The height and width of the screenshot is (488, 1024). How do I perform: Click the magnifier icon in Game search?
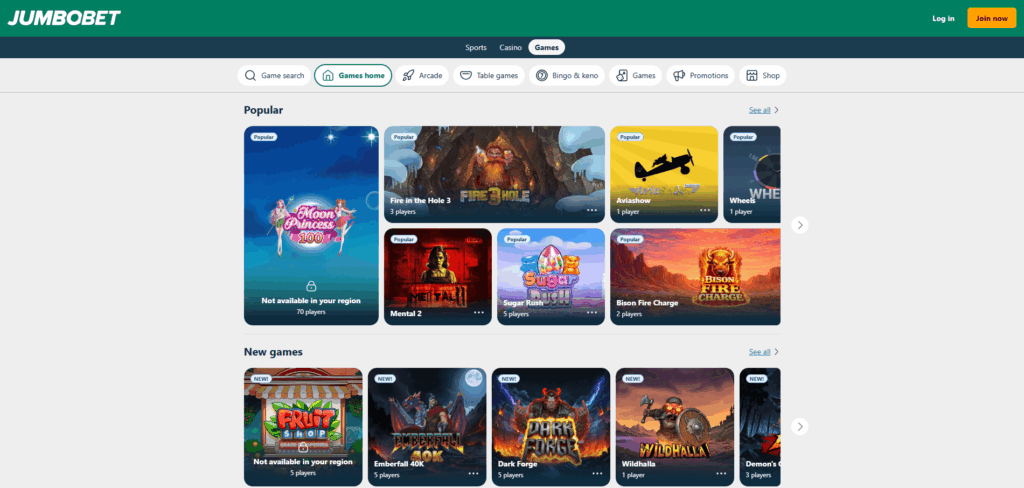[x=250, y=76]
